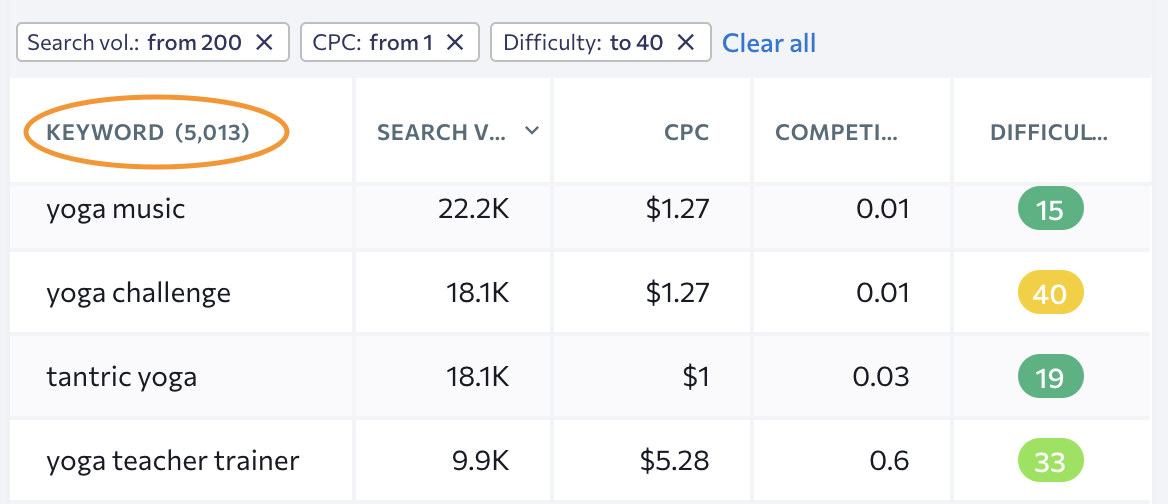
Task: Open the Search volume sort dropdown arrow
Action: [x=532, y=131]
